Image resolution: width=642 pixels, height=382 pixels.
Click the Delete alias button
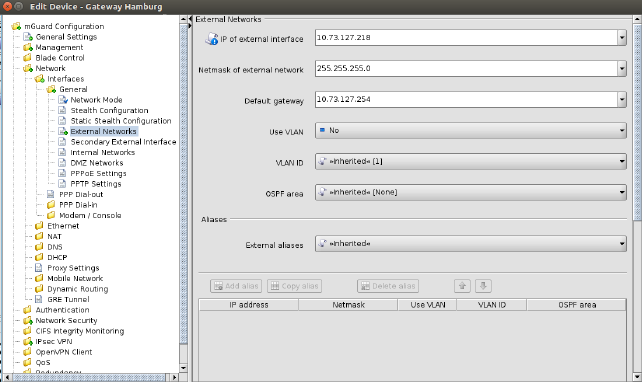[x=388, y=286]
